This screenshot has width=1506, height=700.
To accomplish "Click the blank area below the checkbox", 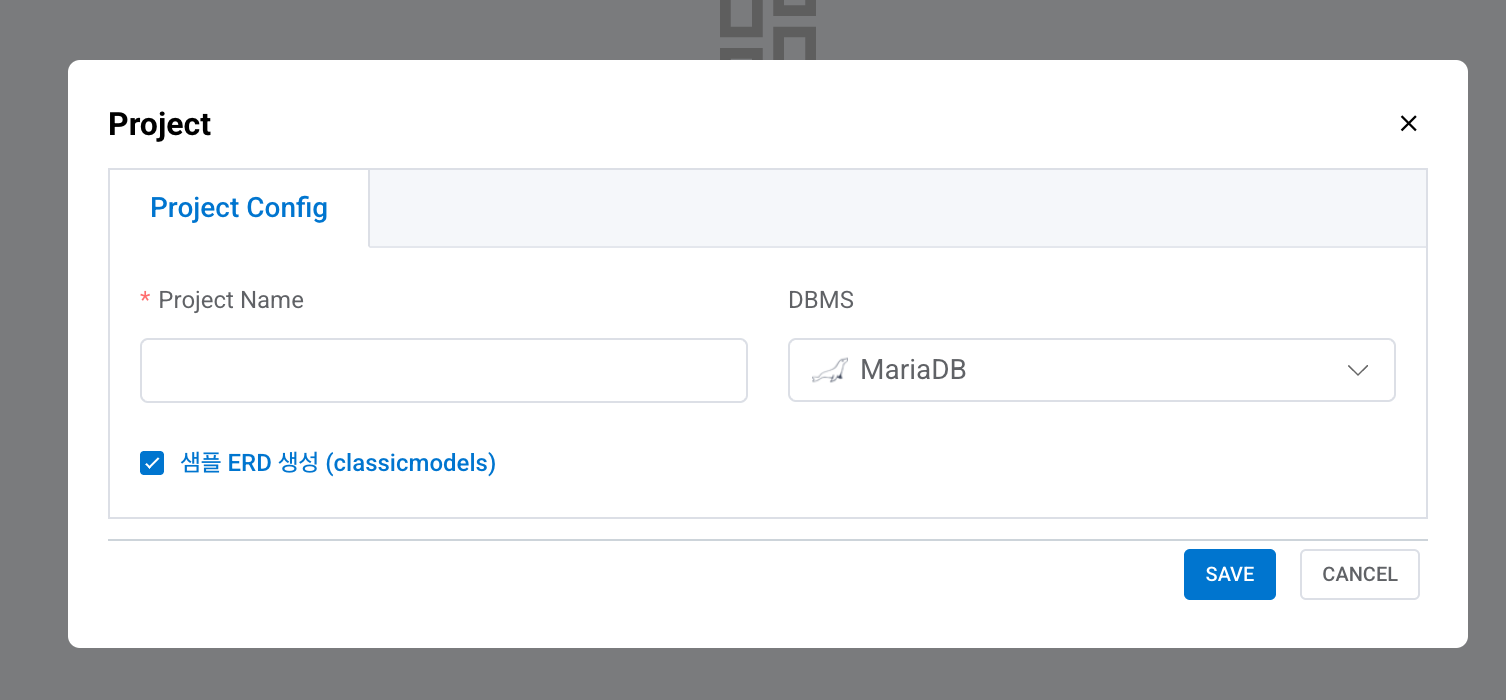I will click(x=767, y=497).
